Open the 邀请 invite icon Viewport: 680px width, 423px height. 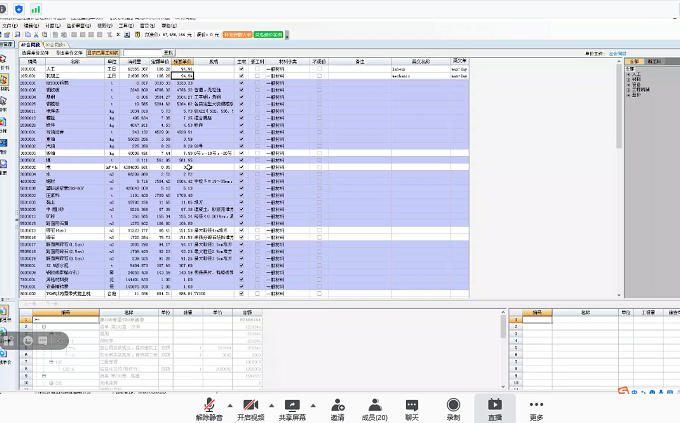[337, 405]
